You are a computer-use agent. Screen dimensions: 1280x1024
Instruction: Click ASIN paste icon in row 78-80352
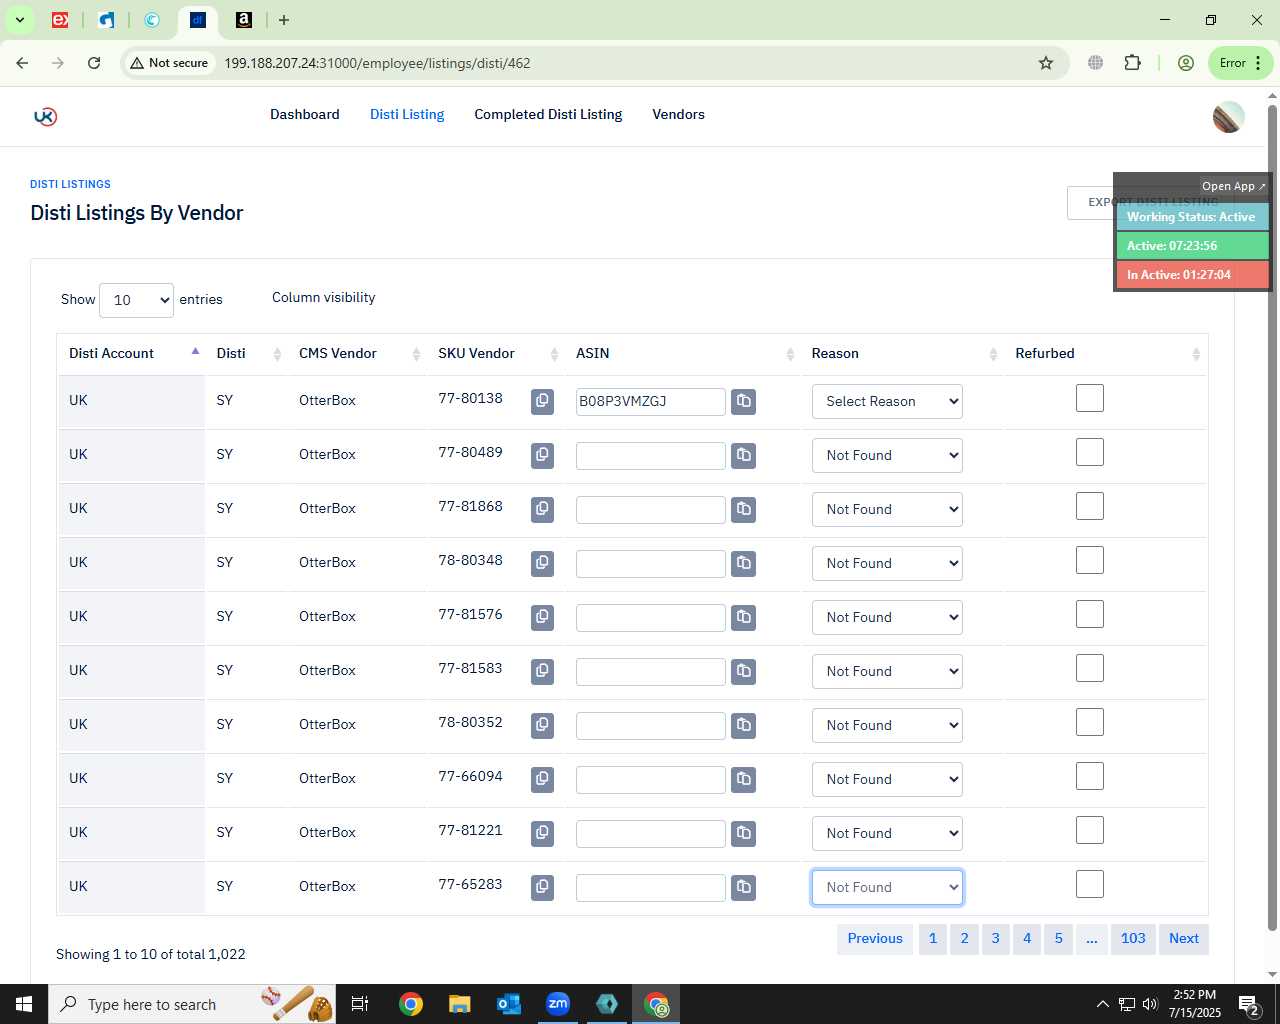pos(743,725)
